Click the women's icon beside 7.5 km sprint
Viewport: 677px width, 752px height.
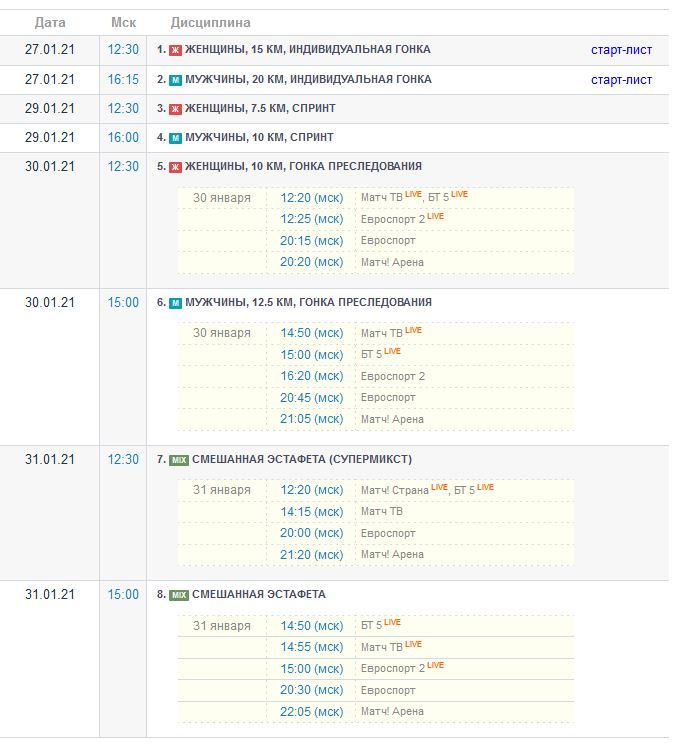175,109
